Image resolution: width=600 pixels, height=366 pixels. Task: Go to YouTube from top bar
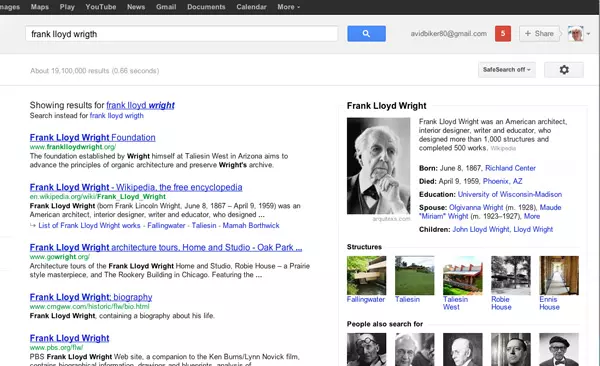point(101,7)
